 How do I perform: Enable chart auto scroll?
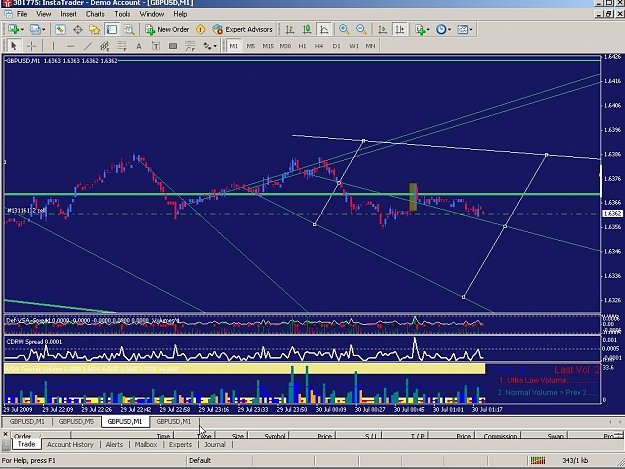pyautogui.click(x=382, y=29)
